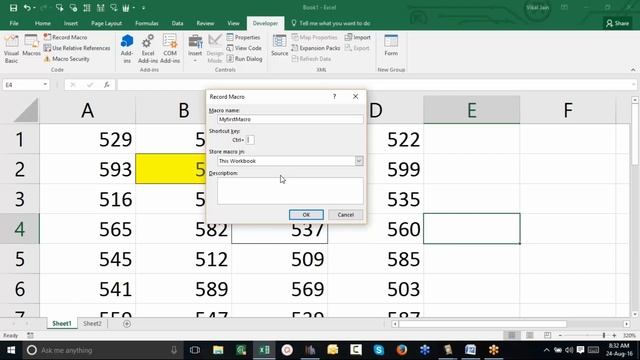This screenshot has height=360, width=640.
Task: Switch to the Formulas tab
Action: (x=147, y=23)
